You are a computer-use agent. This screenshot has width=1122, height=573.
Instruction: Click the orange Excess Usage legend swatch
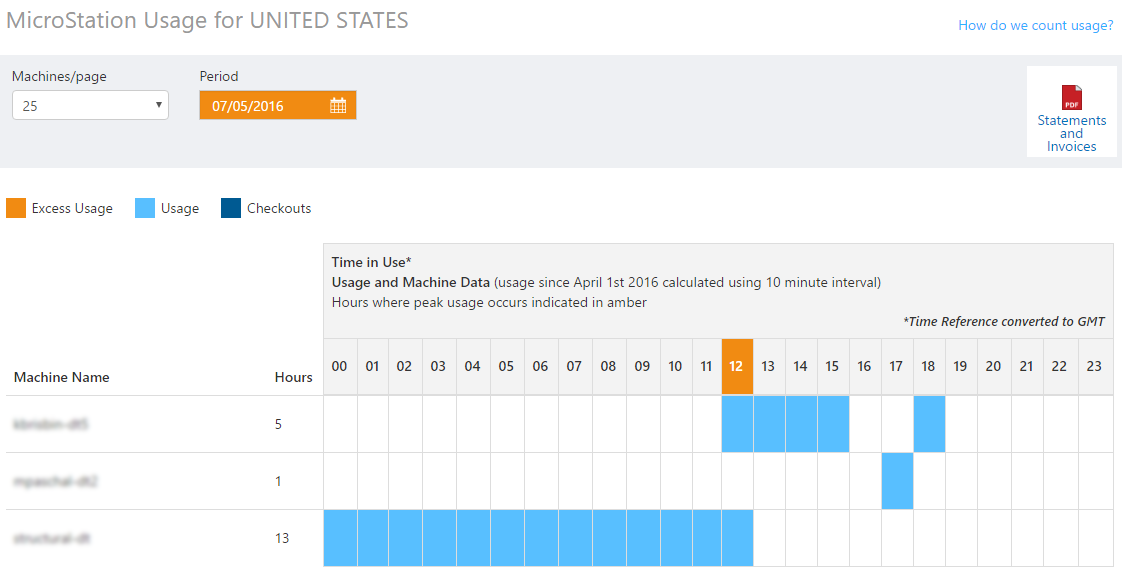(16, 208)
